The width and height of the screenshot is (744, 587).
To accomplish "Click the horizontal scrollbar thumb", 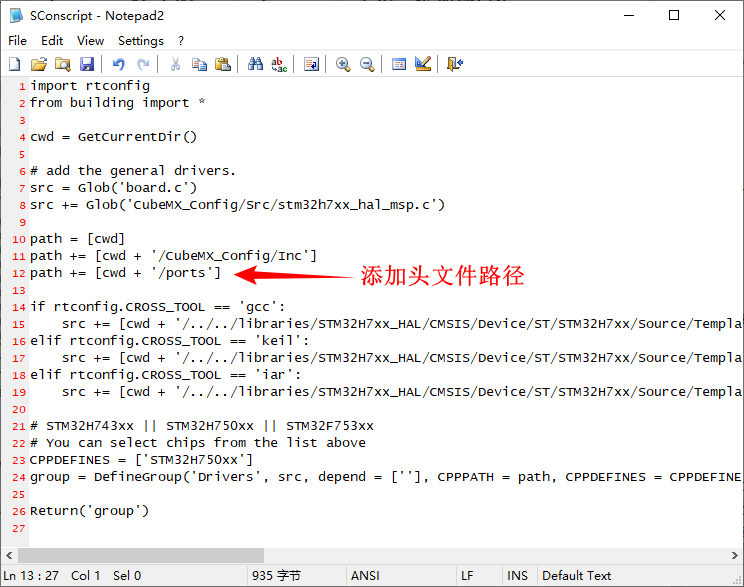I will [x=140, y=555].
